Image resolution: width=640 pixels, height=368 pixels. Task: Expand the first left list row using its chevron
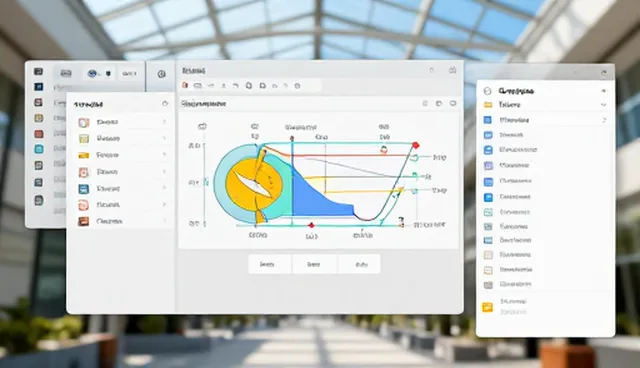[164, 122]
